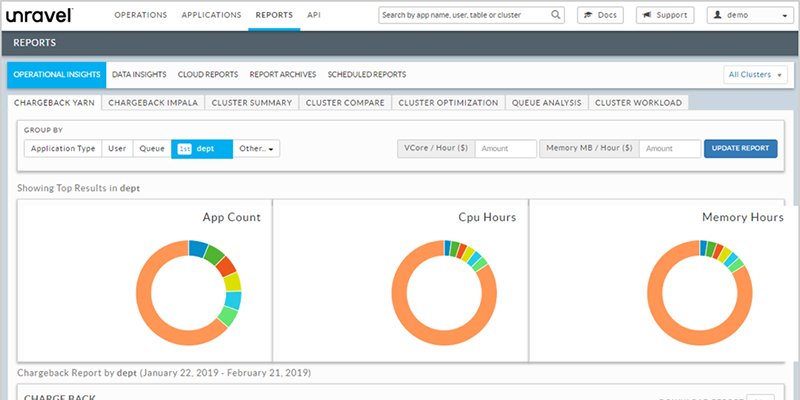The width and height of the screenshot is (800, 400).
Task: Click the Cpu Hours chart title
Action: 487,217
